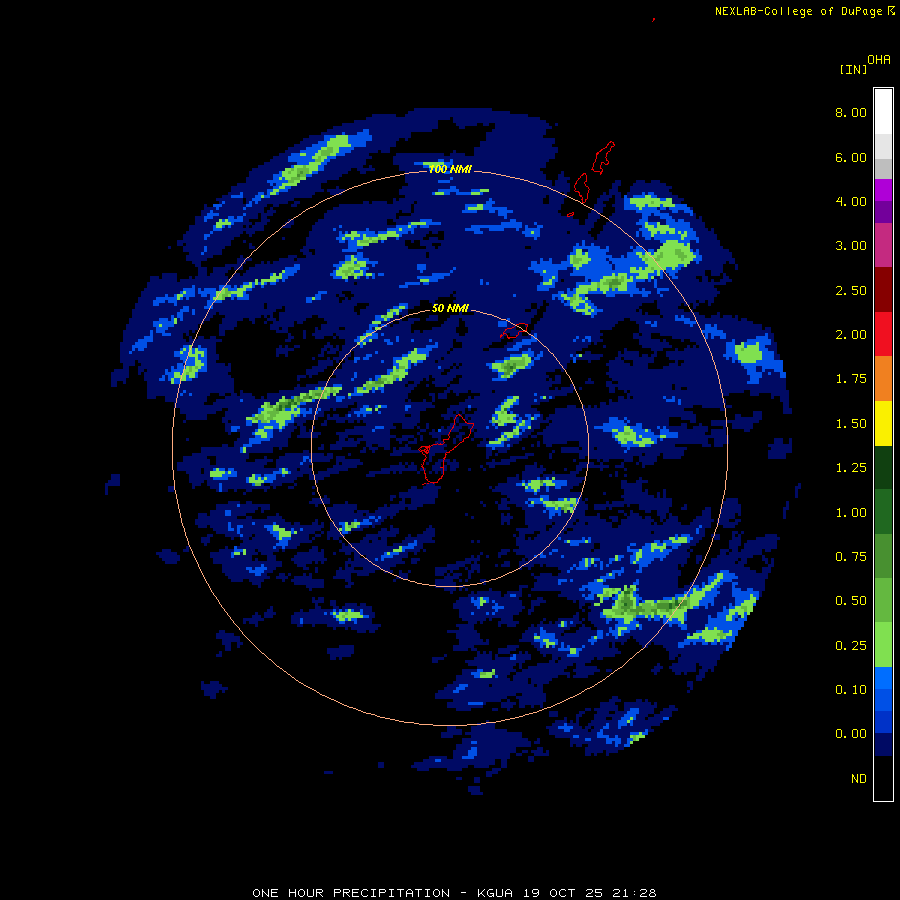900x900 pixels.
Task: Click the KGUA station identifier in caption
Action: [495, 893]
